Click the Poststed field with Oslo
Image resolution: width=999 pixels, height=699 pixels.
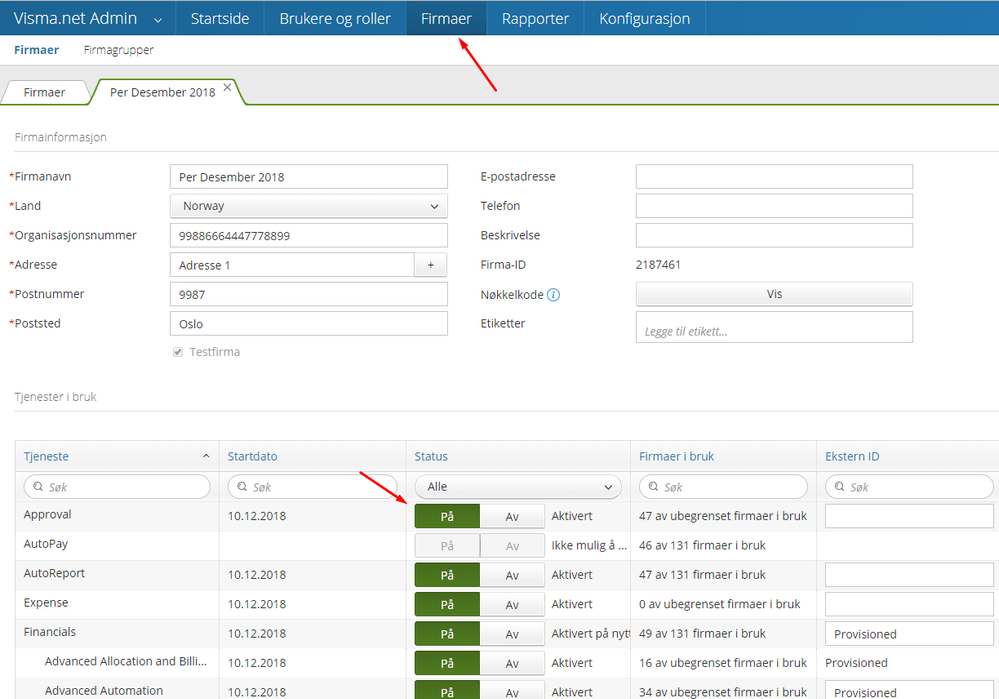(308, 324)
